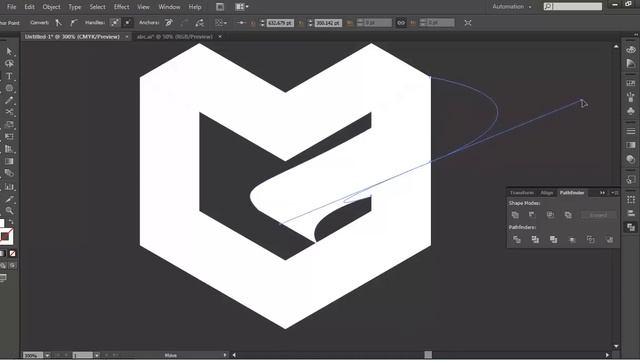Swap fill and stroke colors
The height and width of the screenshot is (360, 640).
click(11, 222)
